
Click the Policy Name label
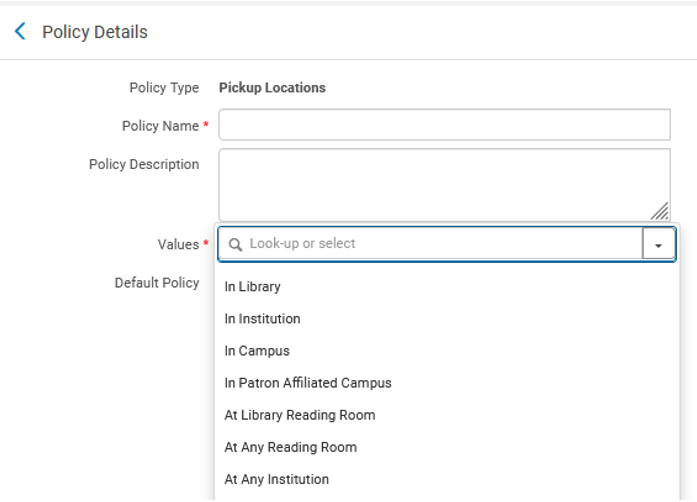160,126
